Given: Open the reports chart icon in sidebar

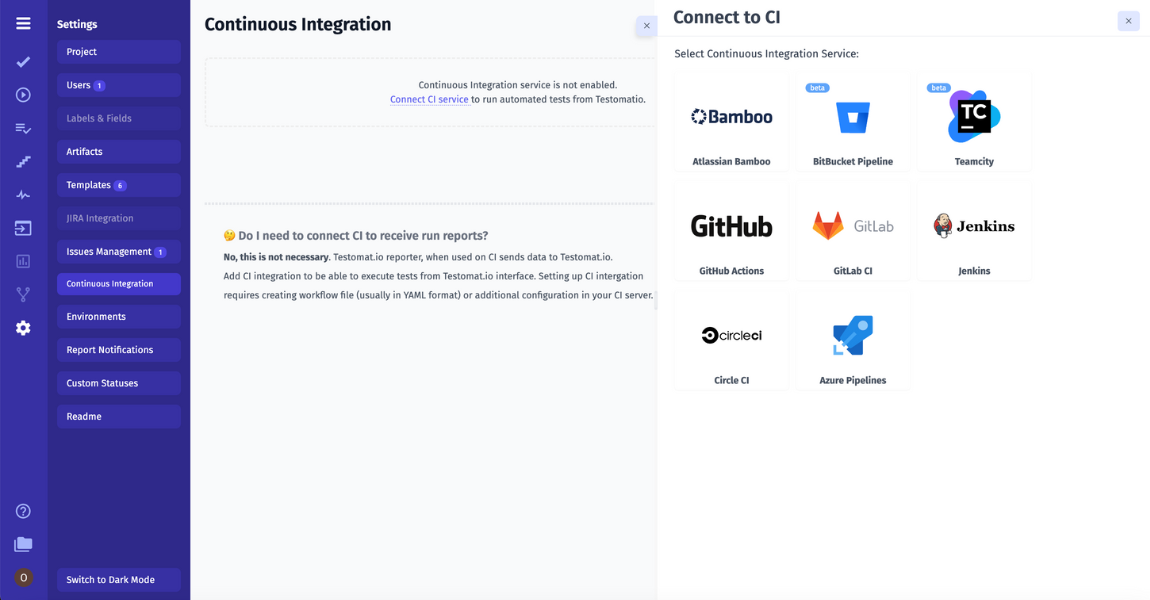Looking at the screenshot, I should coord(22,261).
